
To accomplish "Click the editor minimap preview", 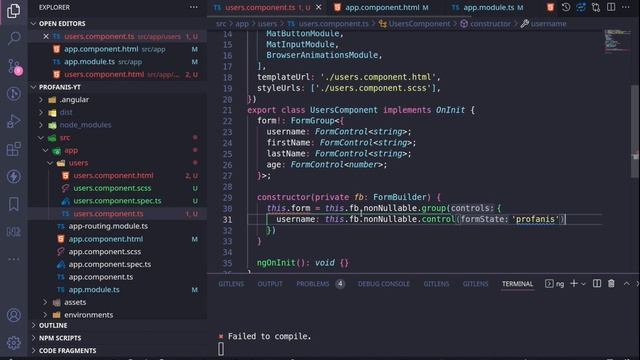I will point(618,41).
